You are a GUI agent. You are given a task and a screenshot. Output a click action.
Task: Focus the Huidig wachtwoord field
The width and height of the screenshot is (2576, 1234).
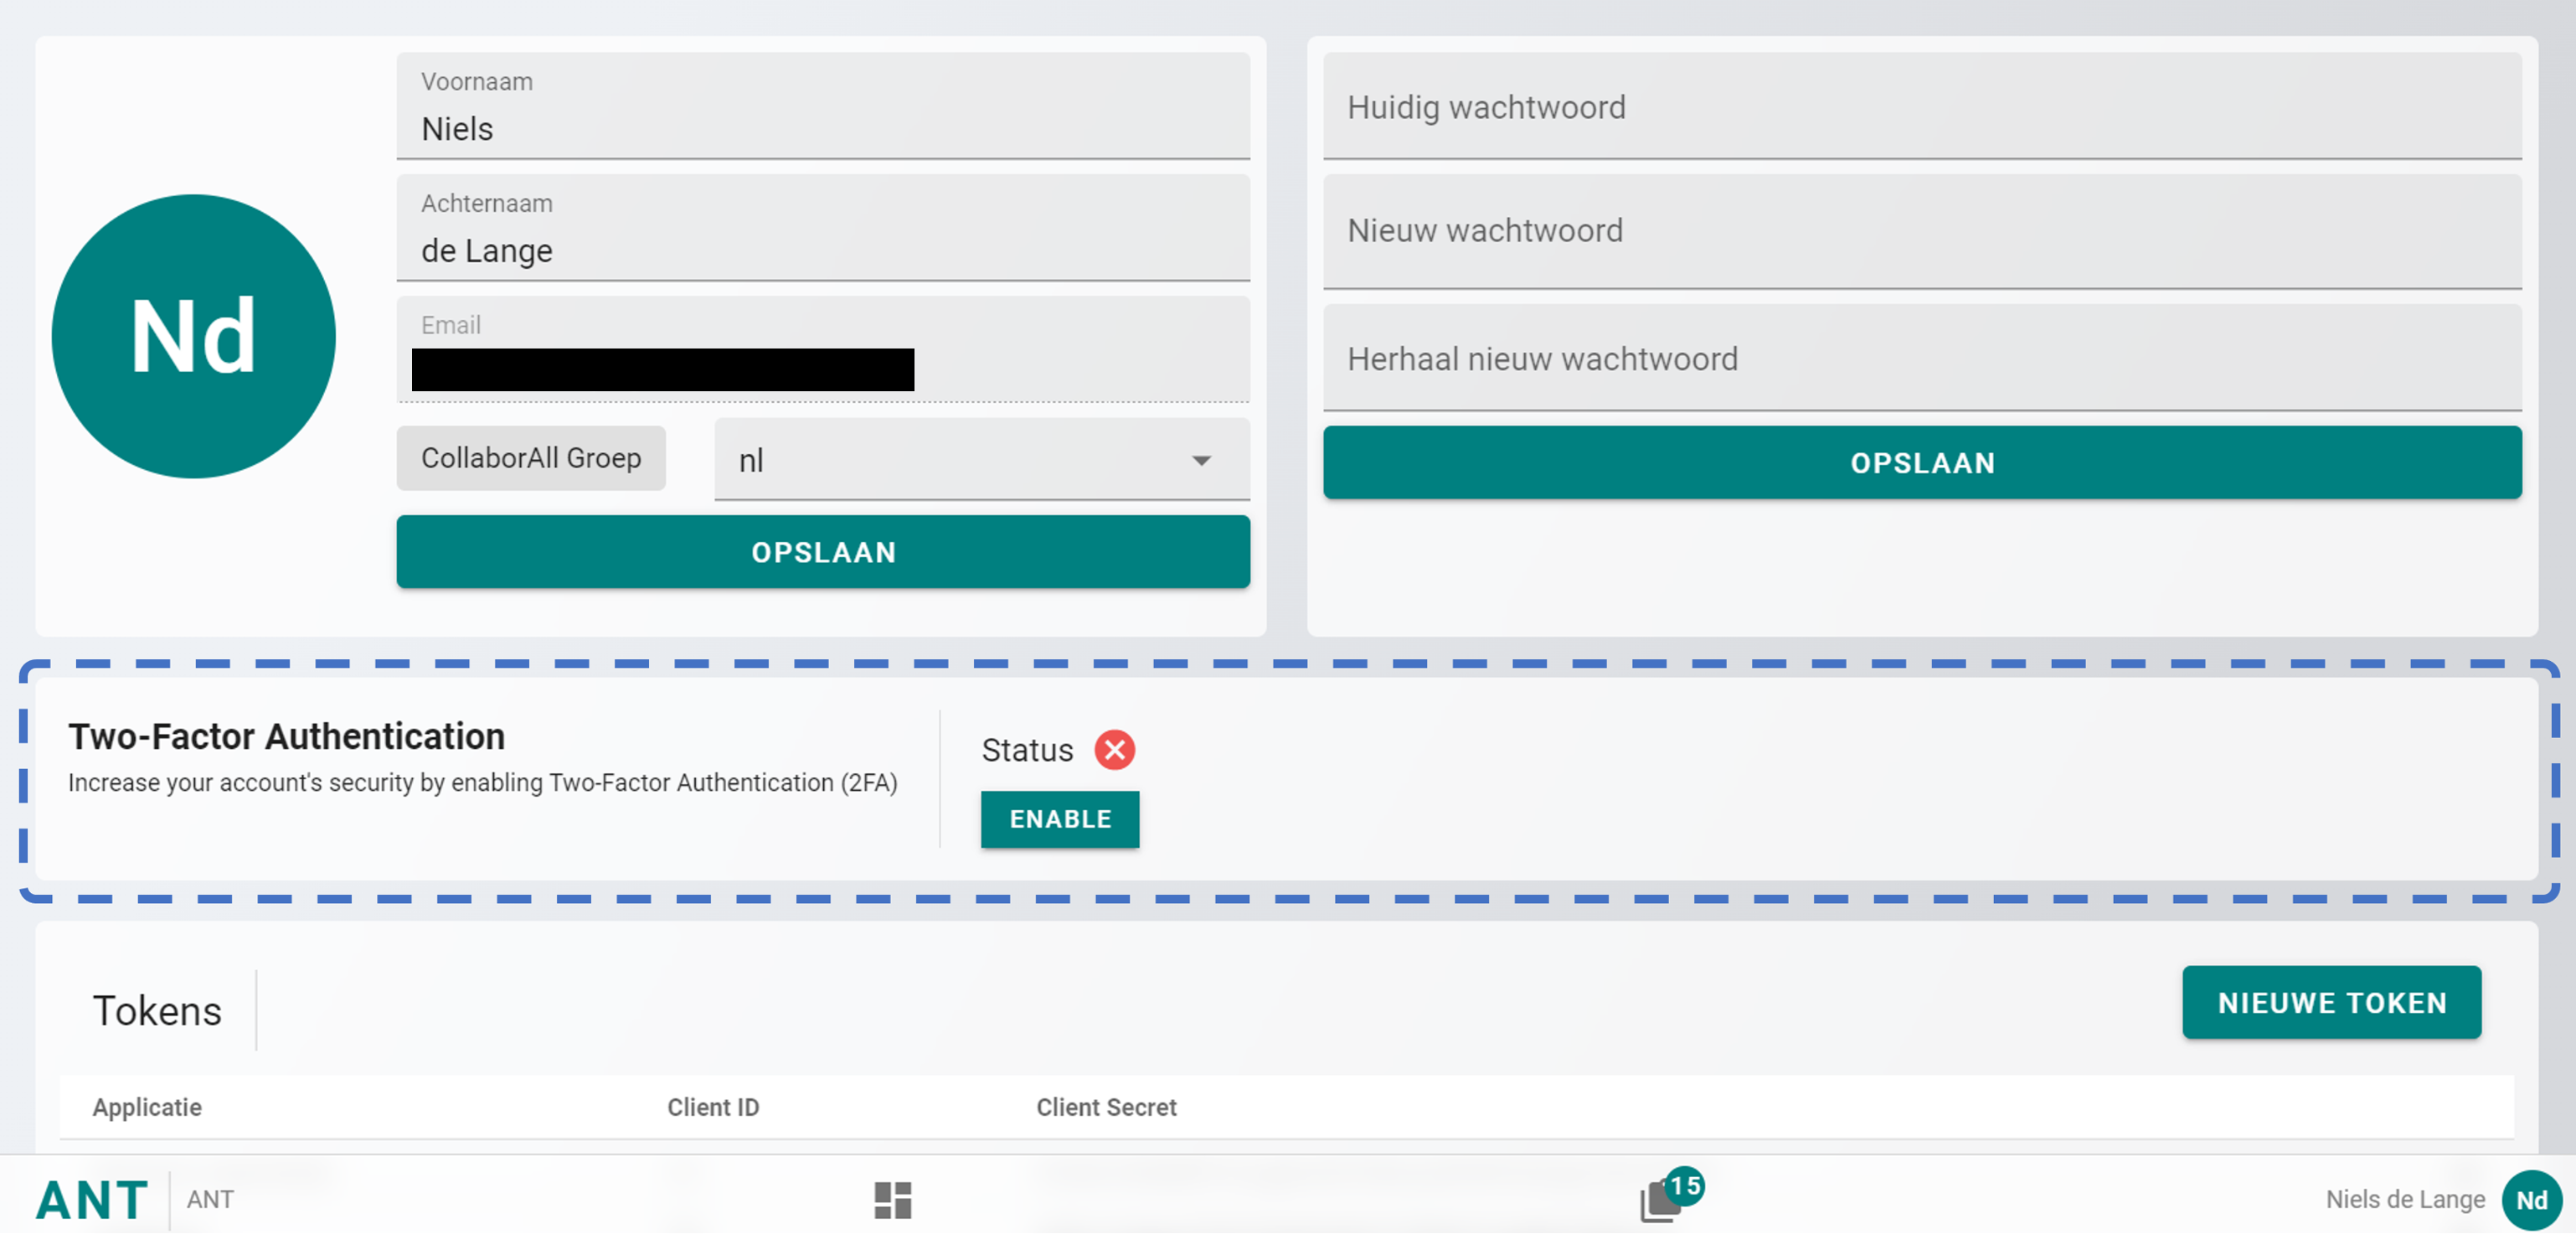pyautogui.click(x=1921, y=107)
